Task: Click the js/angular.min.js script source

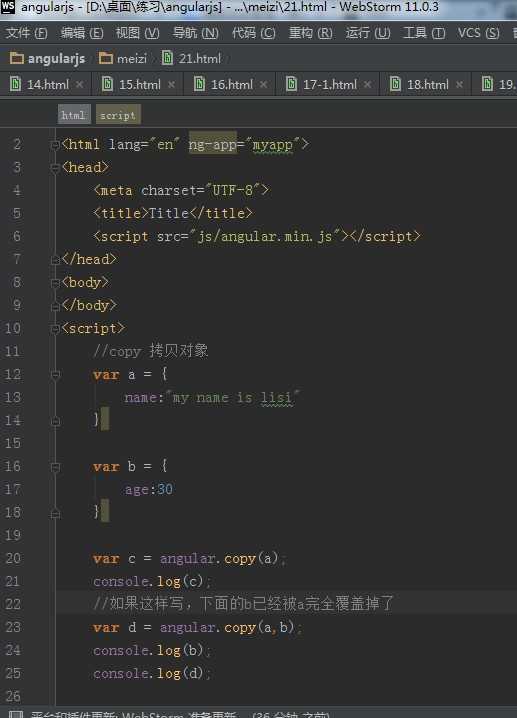Action: tap(265, 236)
